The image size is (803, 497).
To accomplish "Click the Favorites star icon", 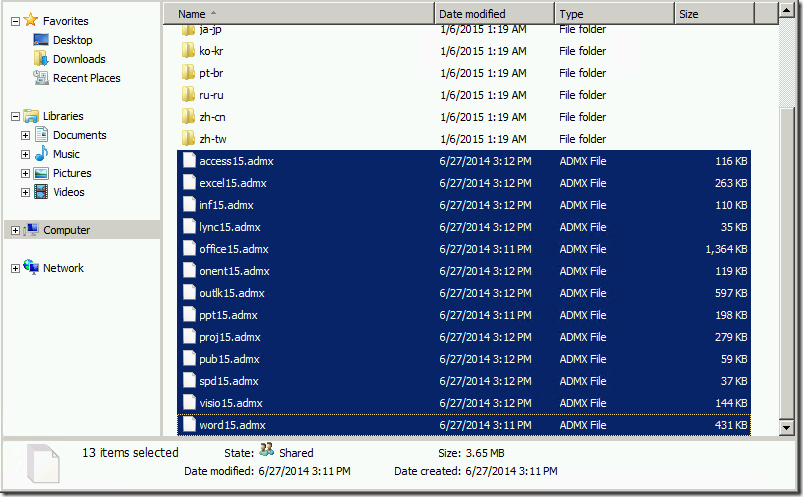I will (31, 20).
